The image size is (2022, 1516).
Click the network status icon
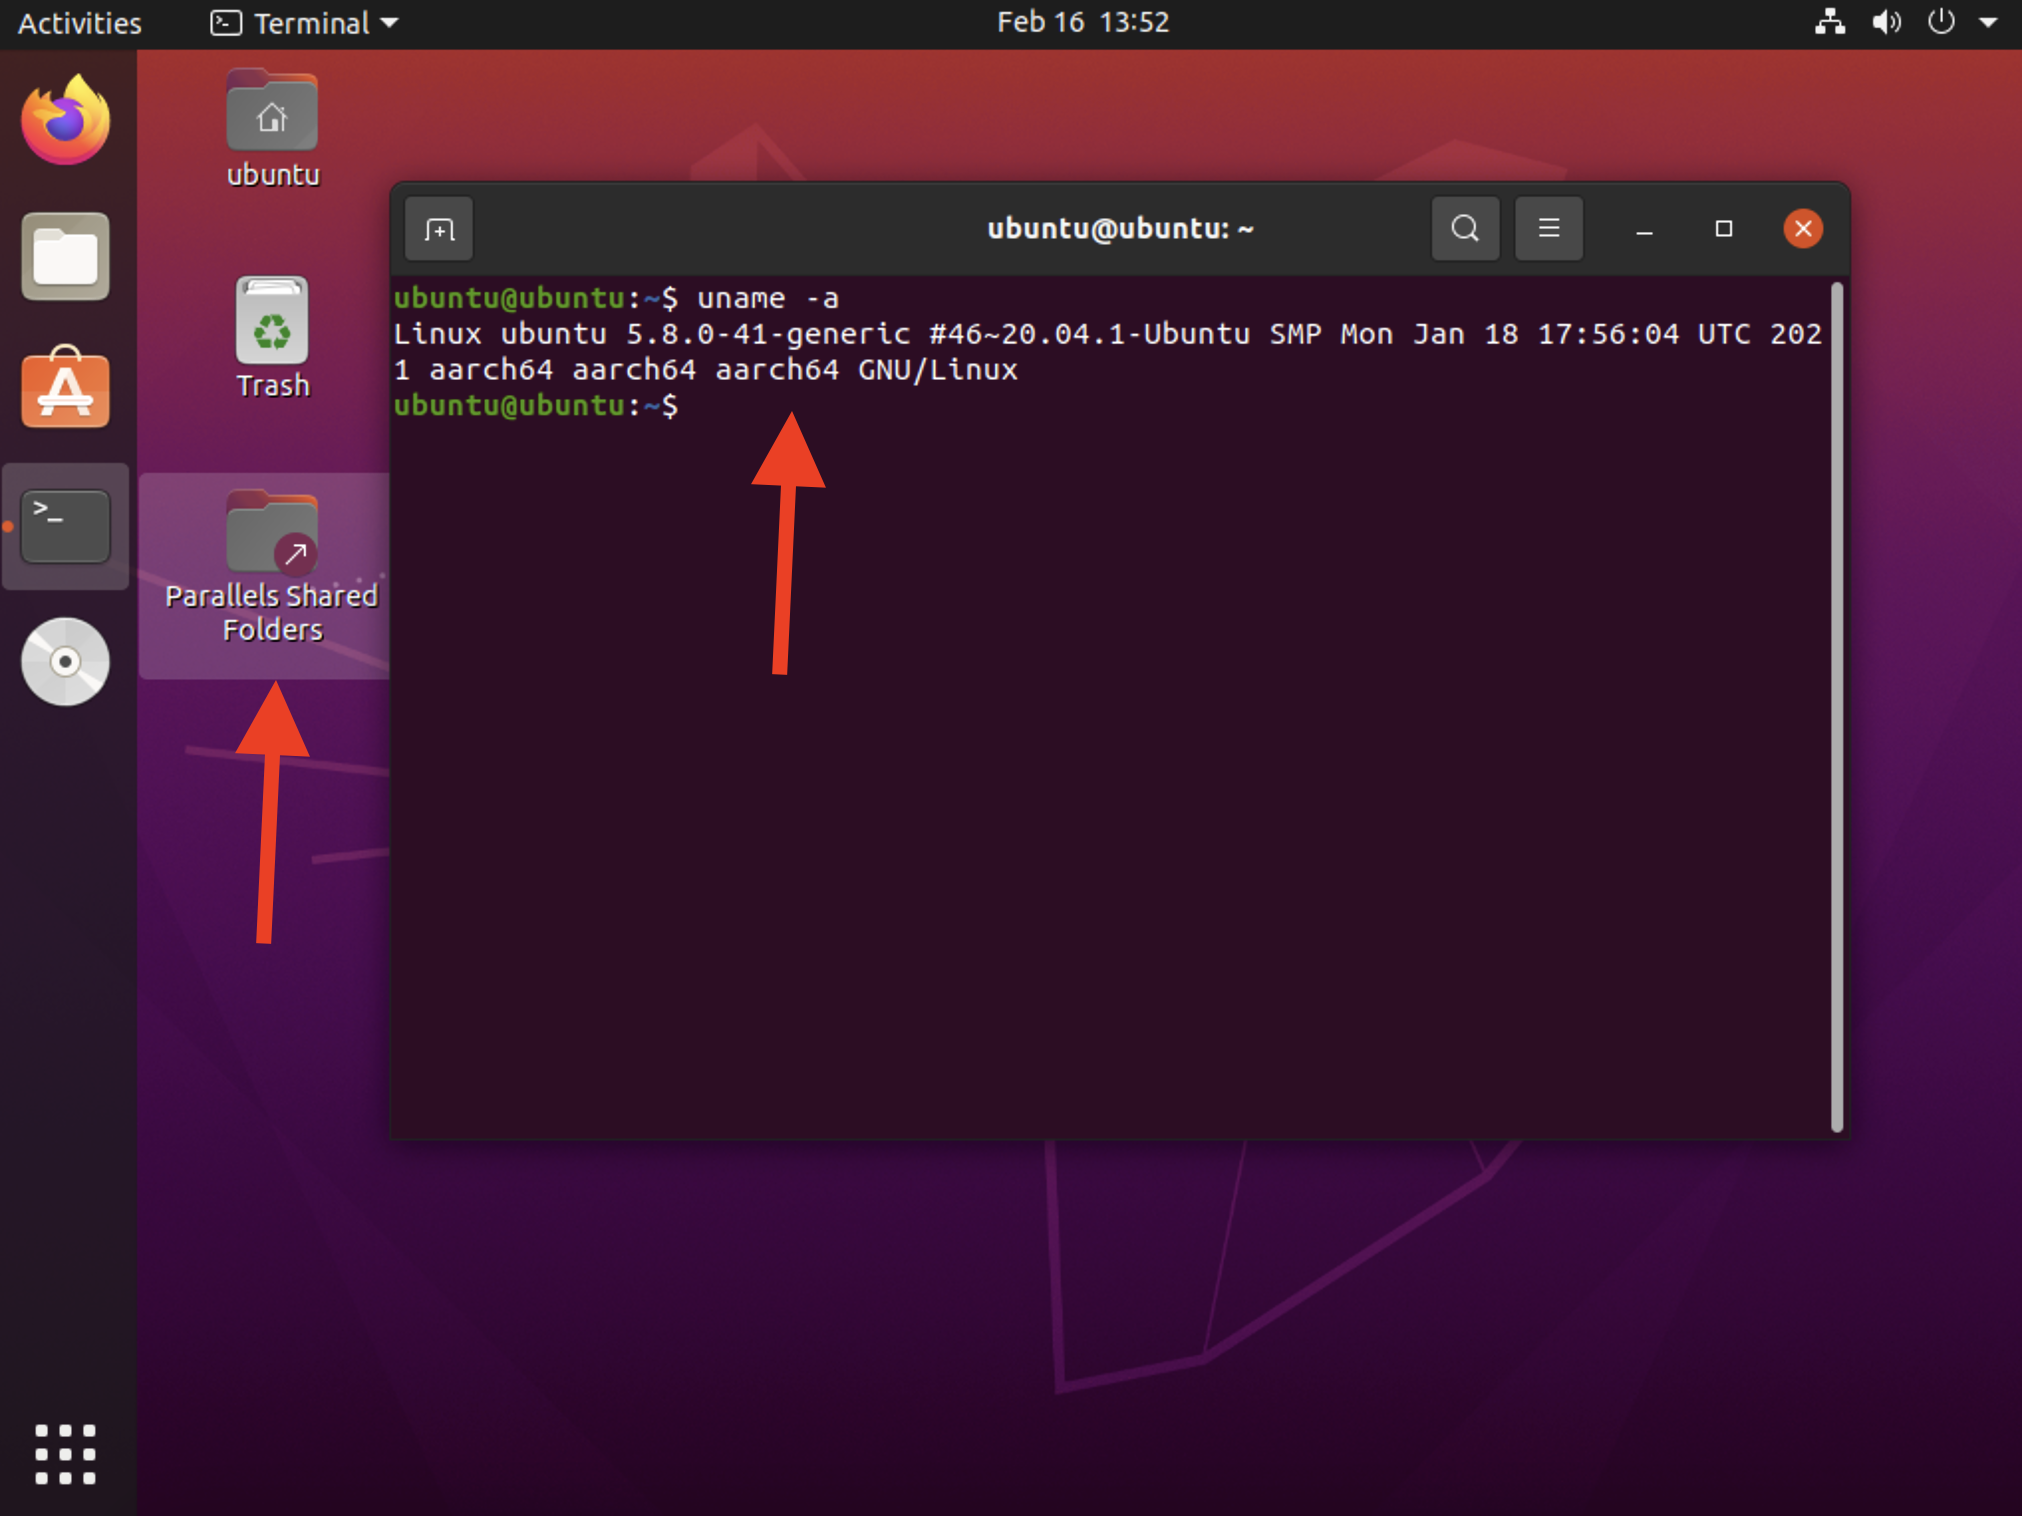click(1829, 22)
